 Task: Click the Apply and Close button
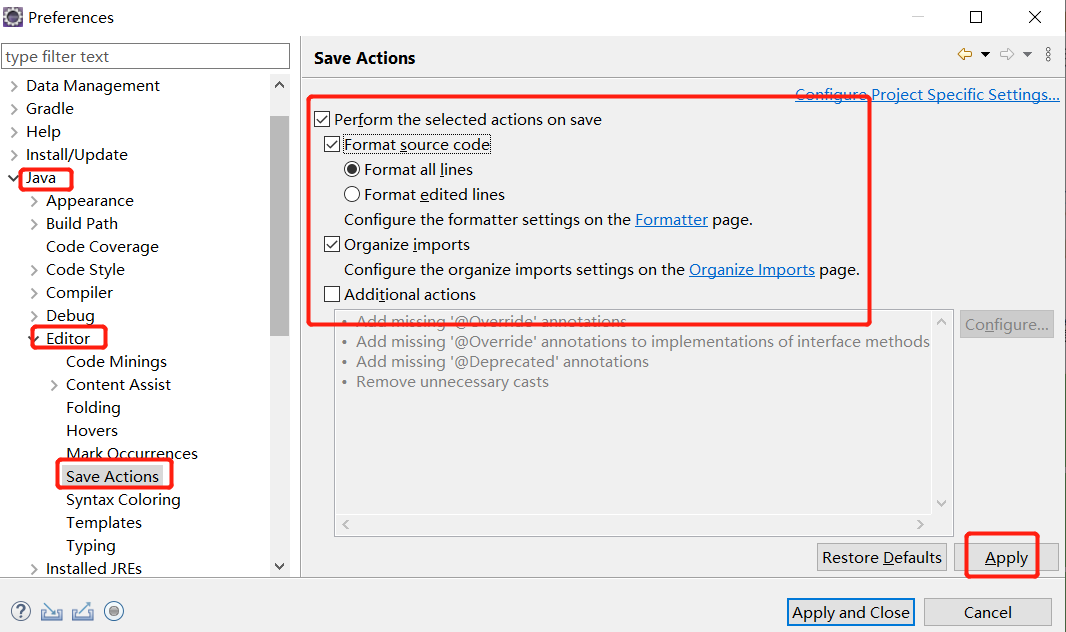pos(850,612)
